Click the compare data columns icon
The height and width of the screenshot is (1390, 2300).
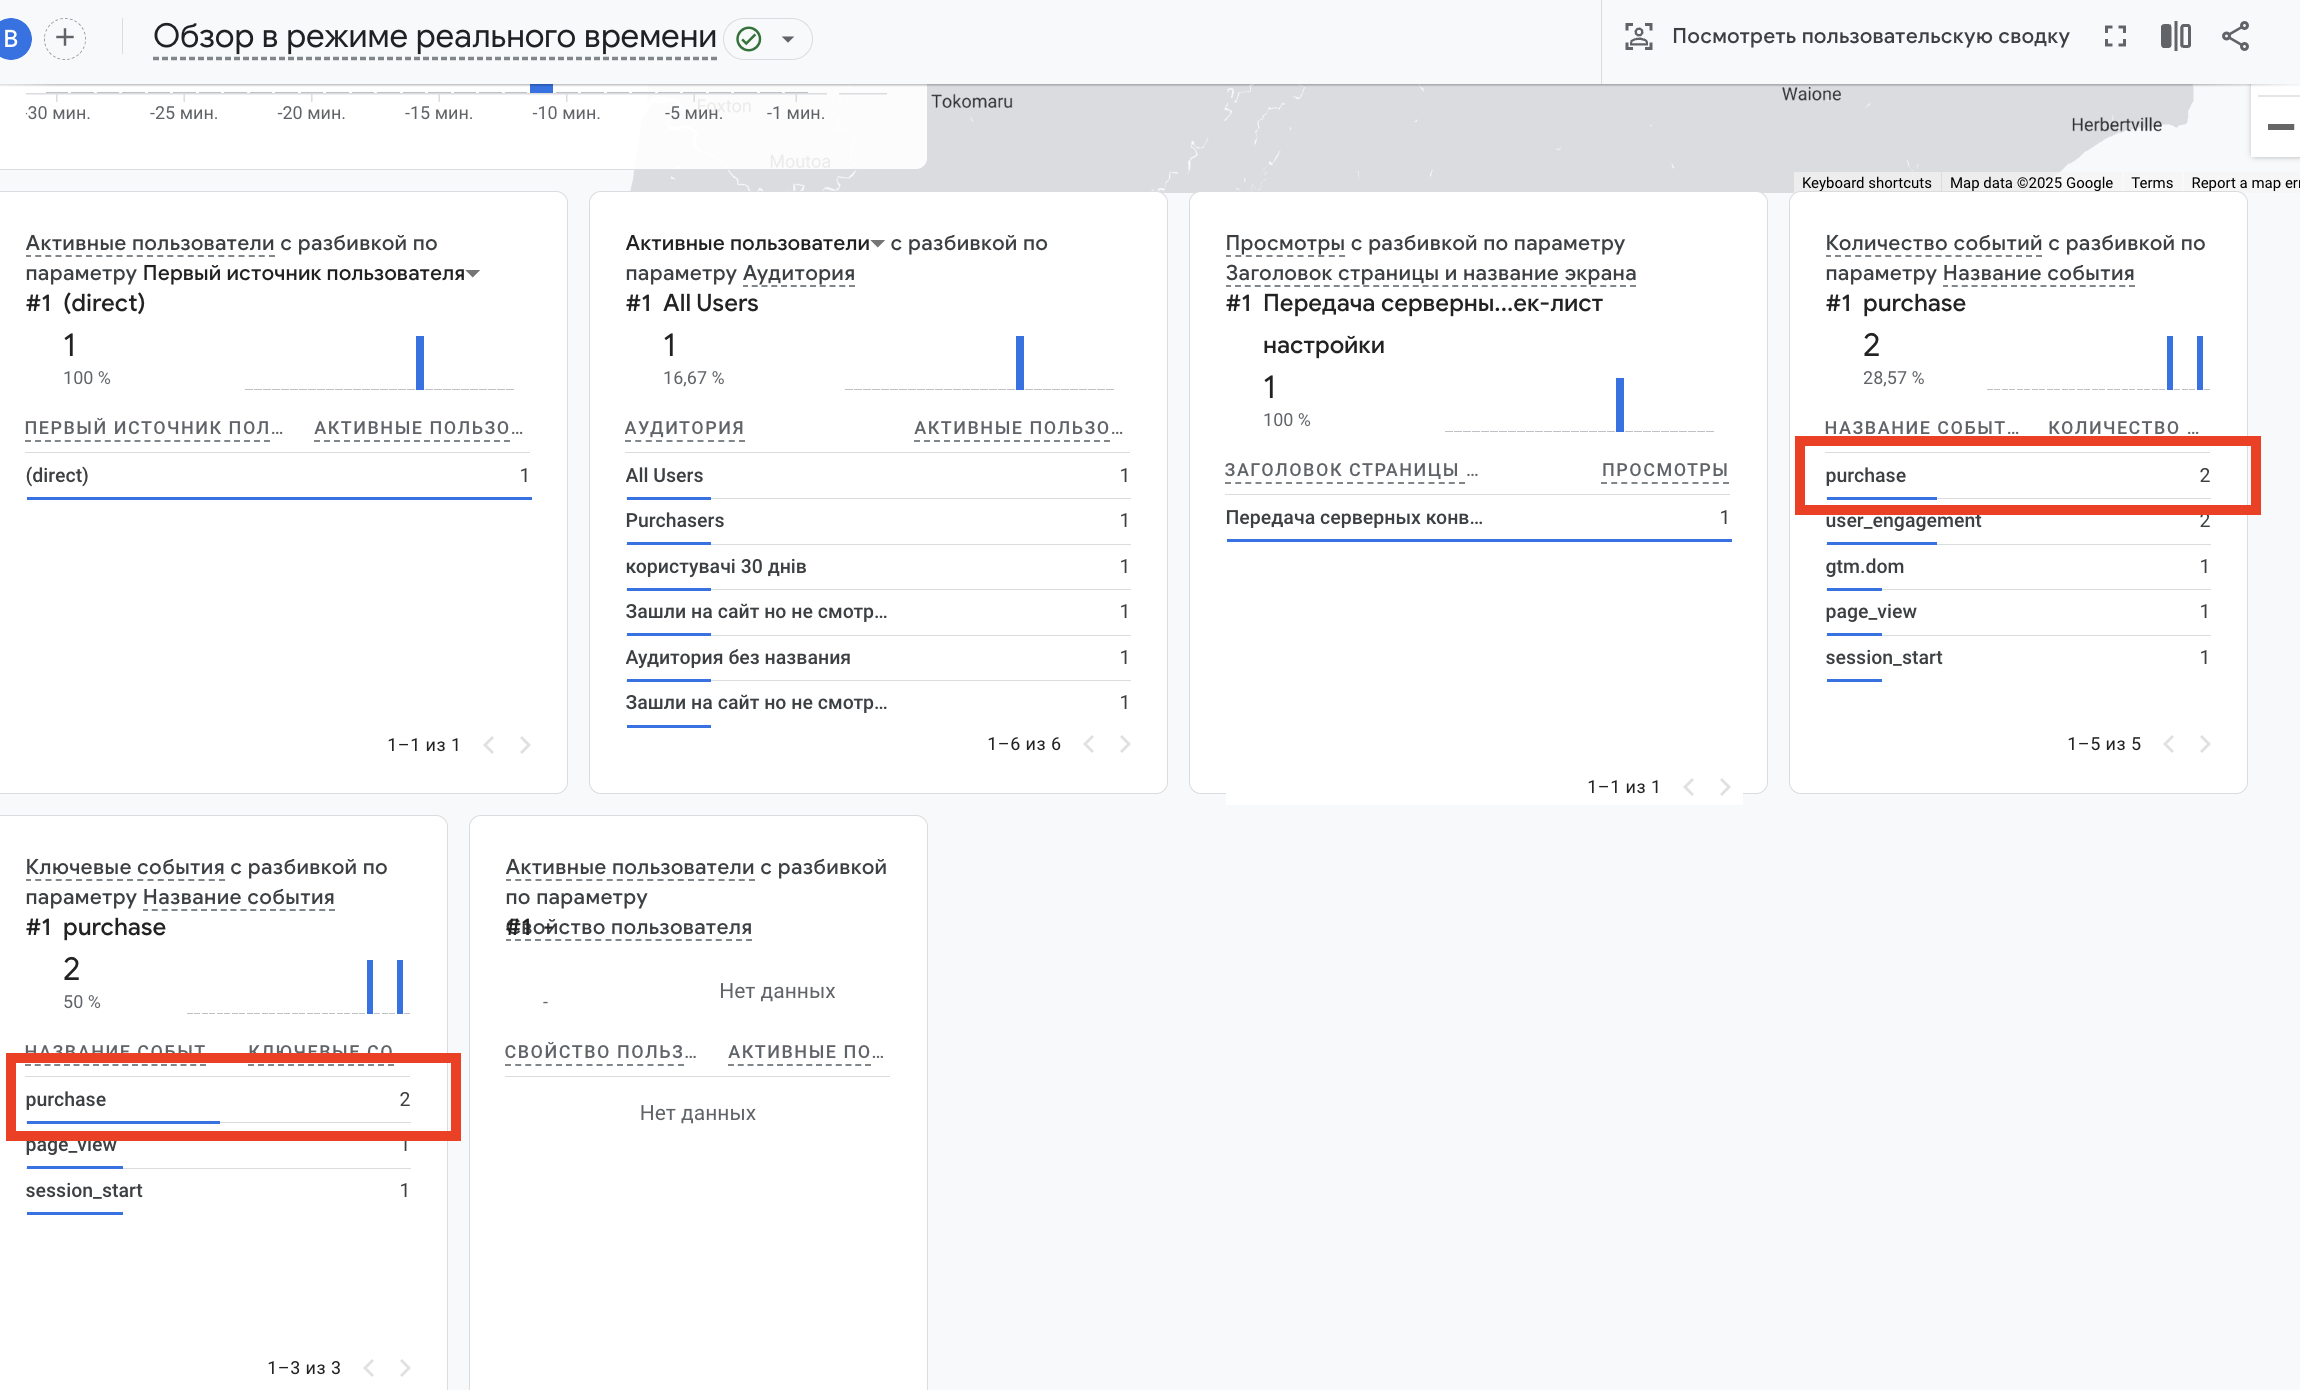2175,37
